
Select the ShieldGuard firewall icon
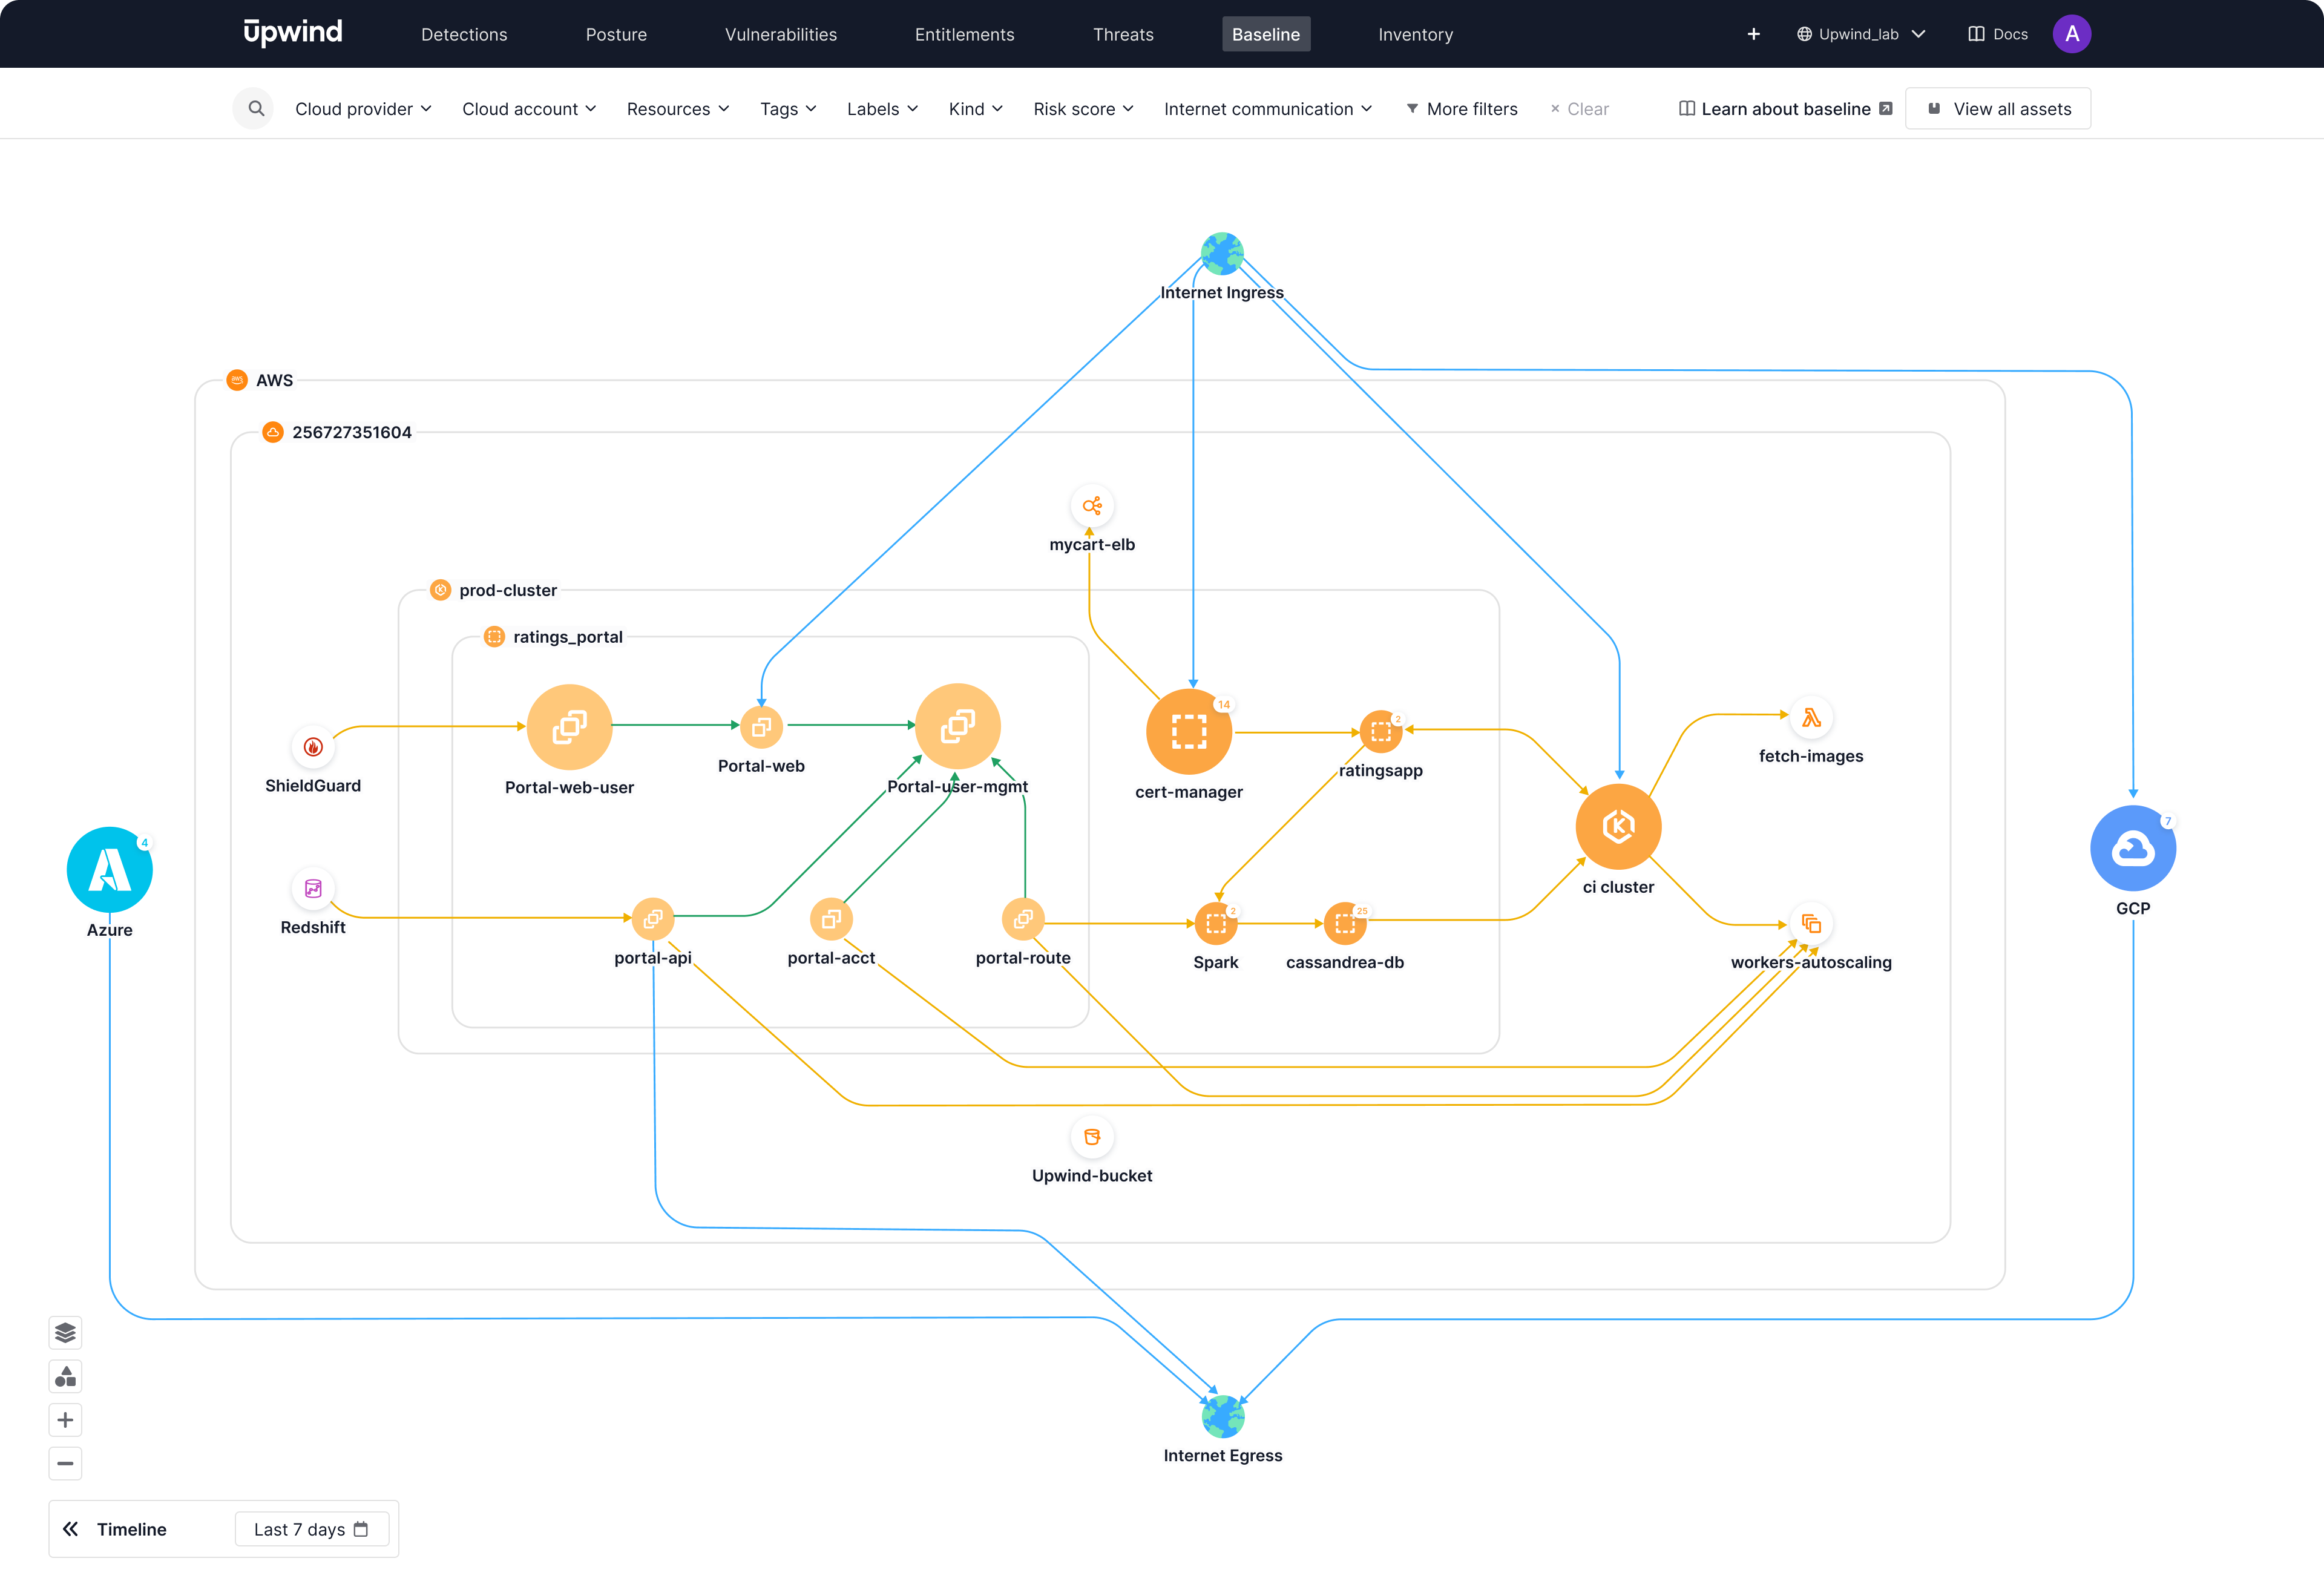pyautogui.click(x=313, y=746)
